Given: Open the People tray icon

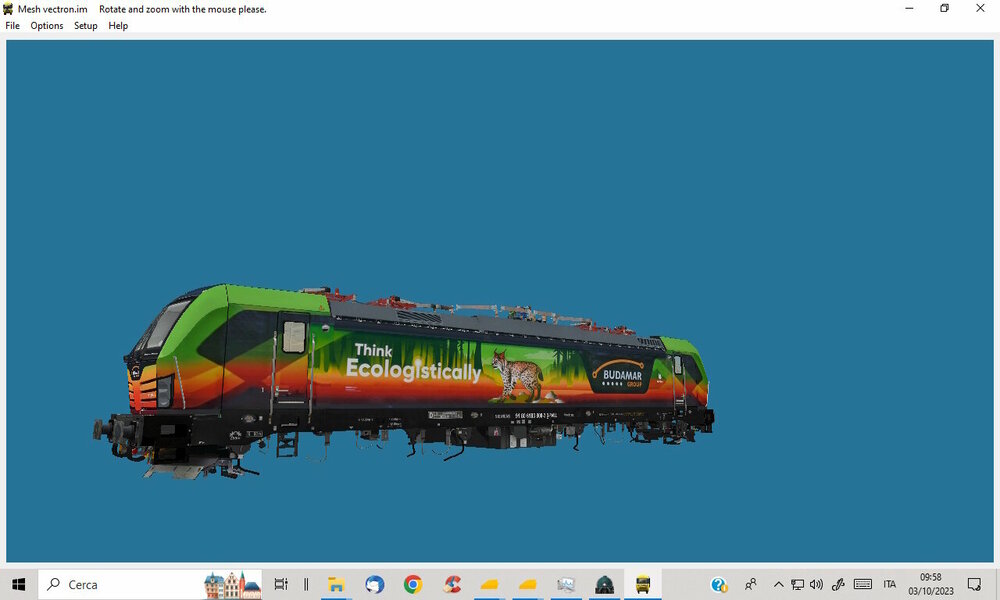Looking at the screenshot, I should click(751, 584).
